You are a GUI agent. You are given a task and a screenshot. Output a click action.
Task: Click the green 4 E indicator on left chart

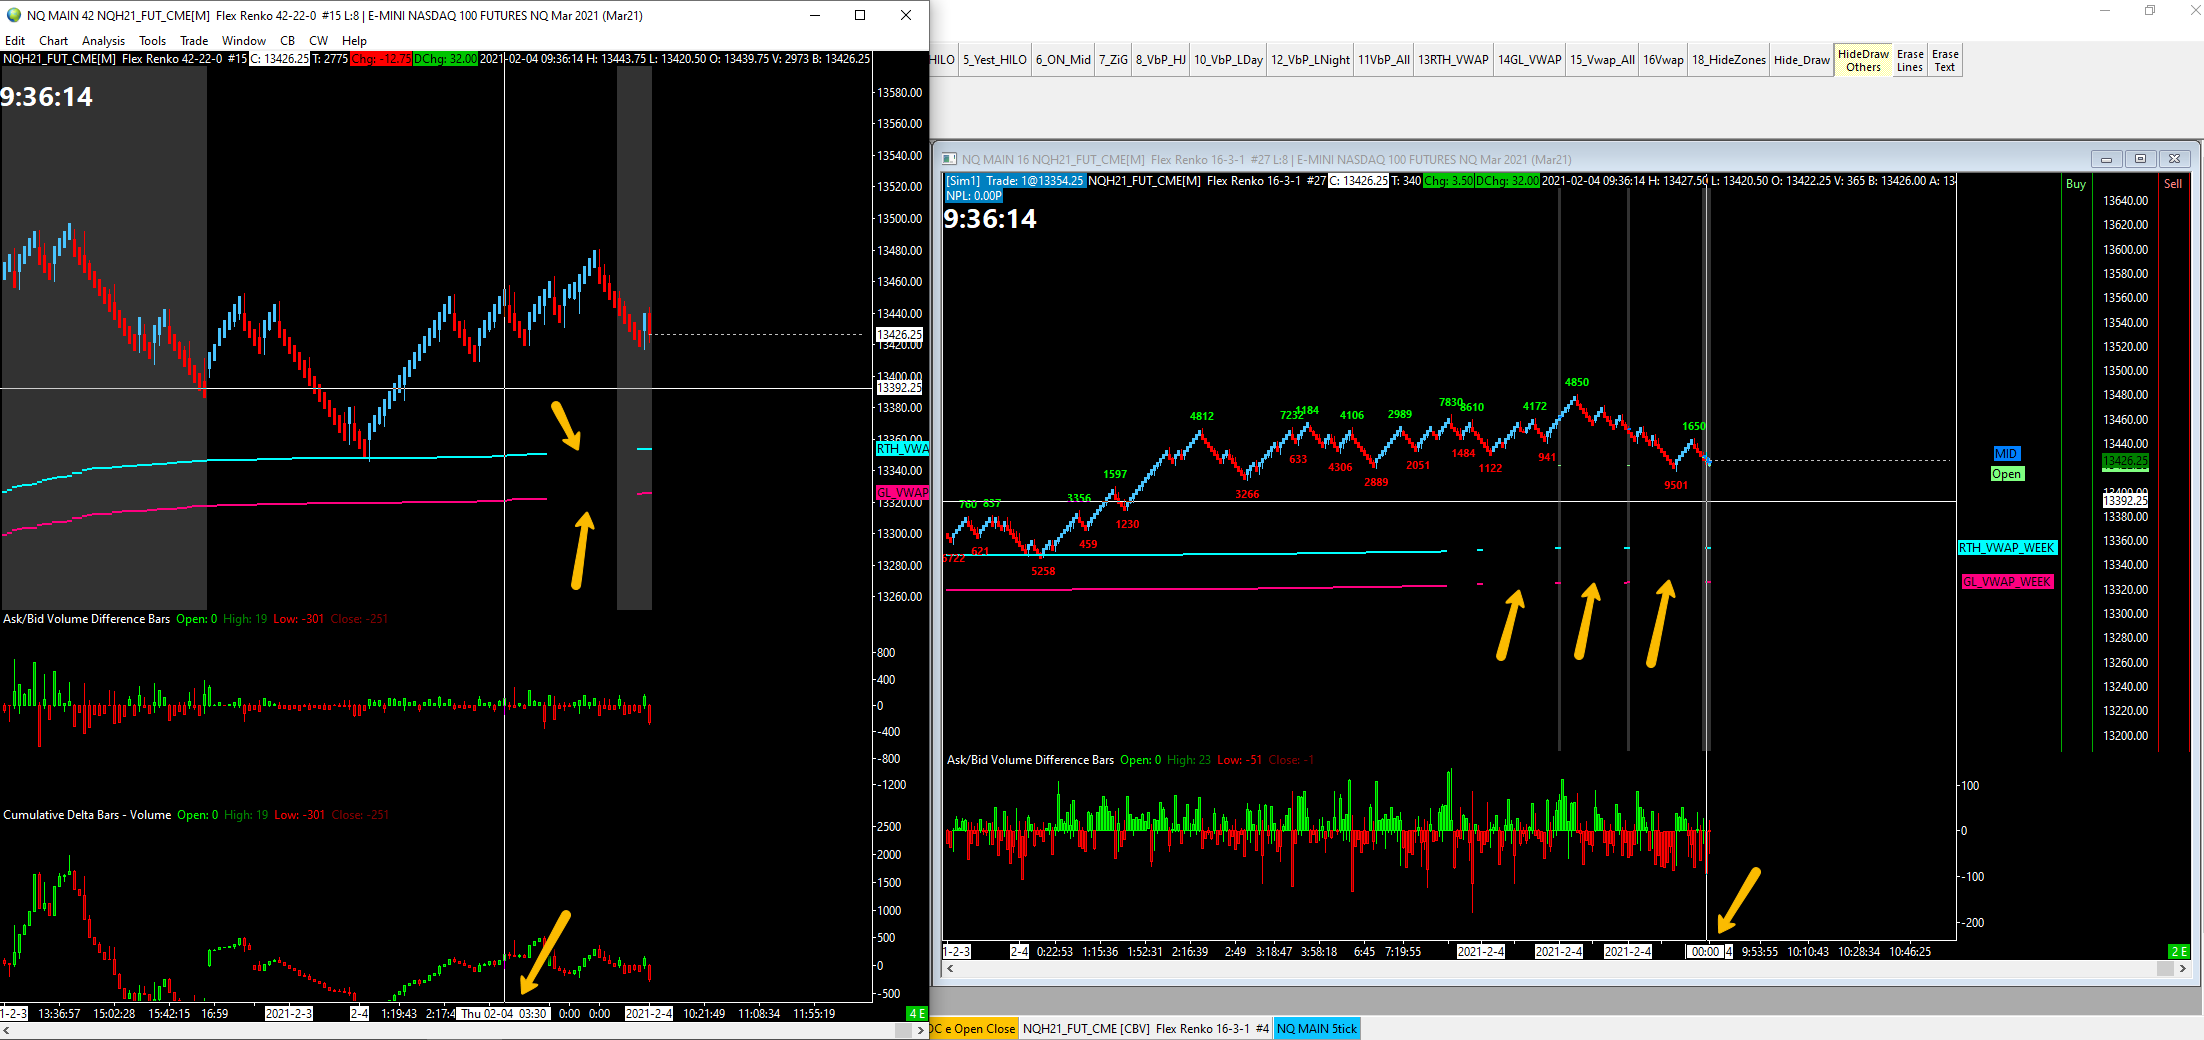point(917,1014)
